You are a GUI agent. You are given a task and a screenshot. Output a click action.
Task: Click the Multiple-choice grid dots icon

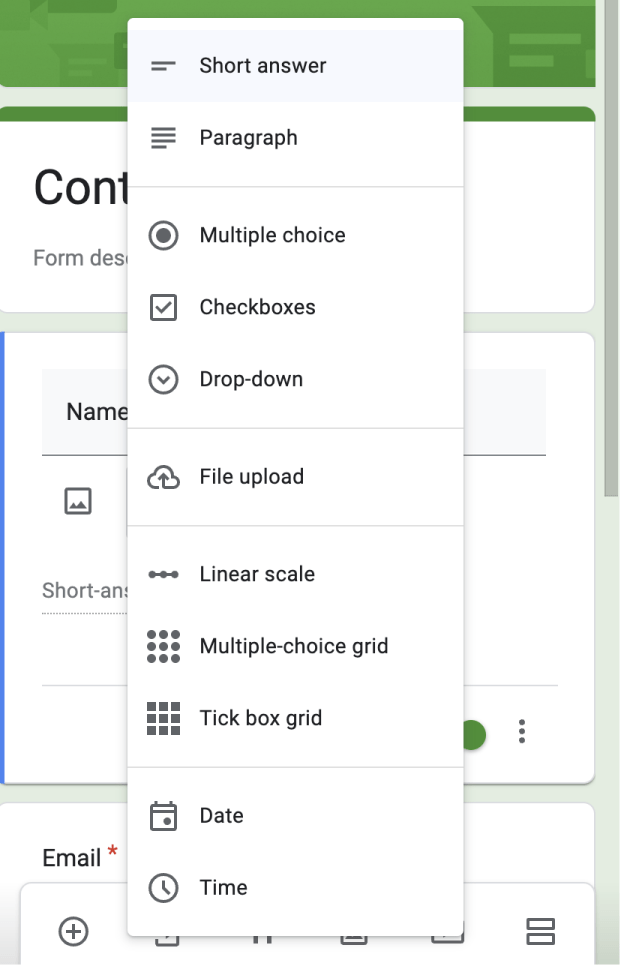pos(163,647)
